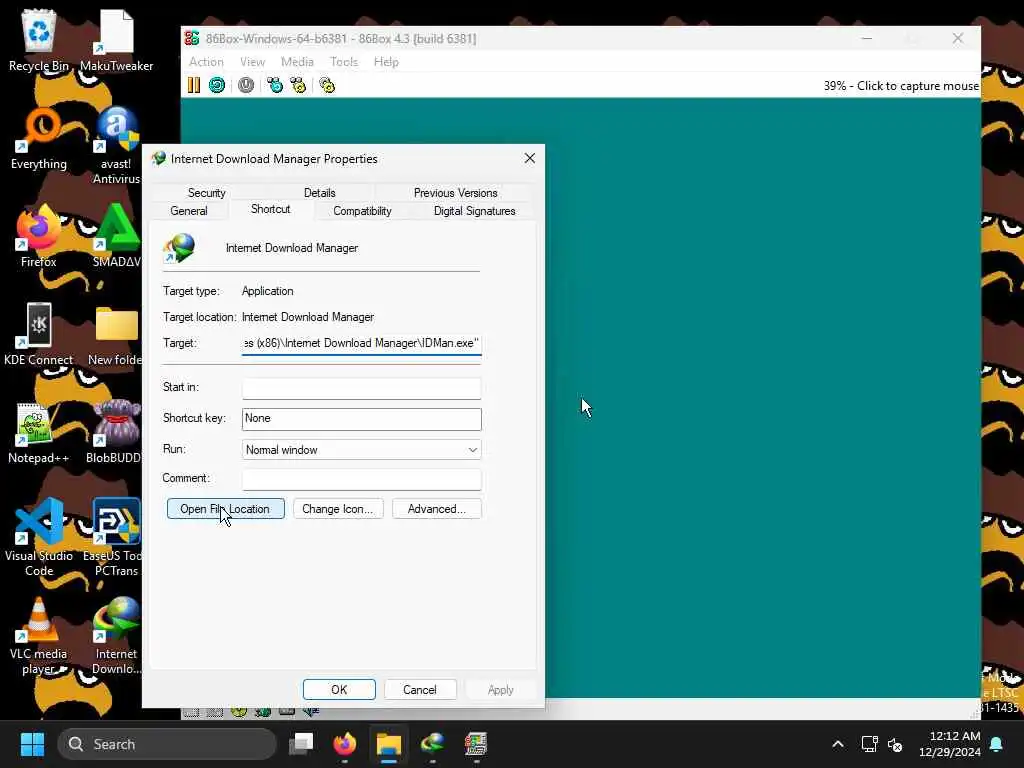Open Firefox from the taskbar
Viewport: 1024px width, 768px height.
pyautogui.click(x=345, y=744)
